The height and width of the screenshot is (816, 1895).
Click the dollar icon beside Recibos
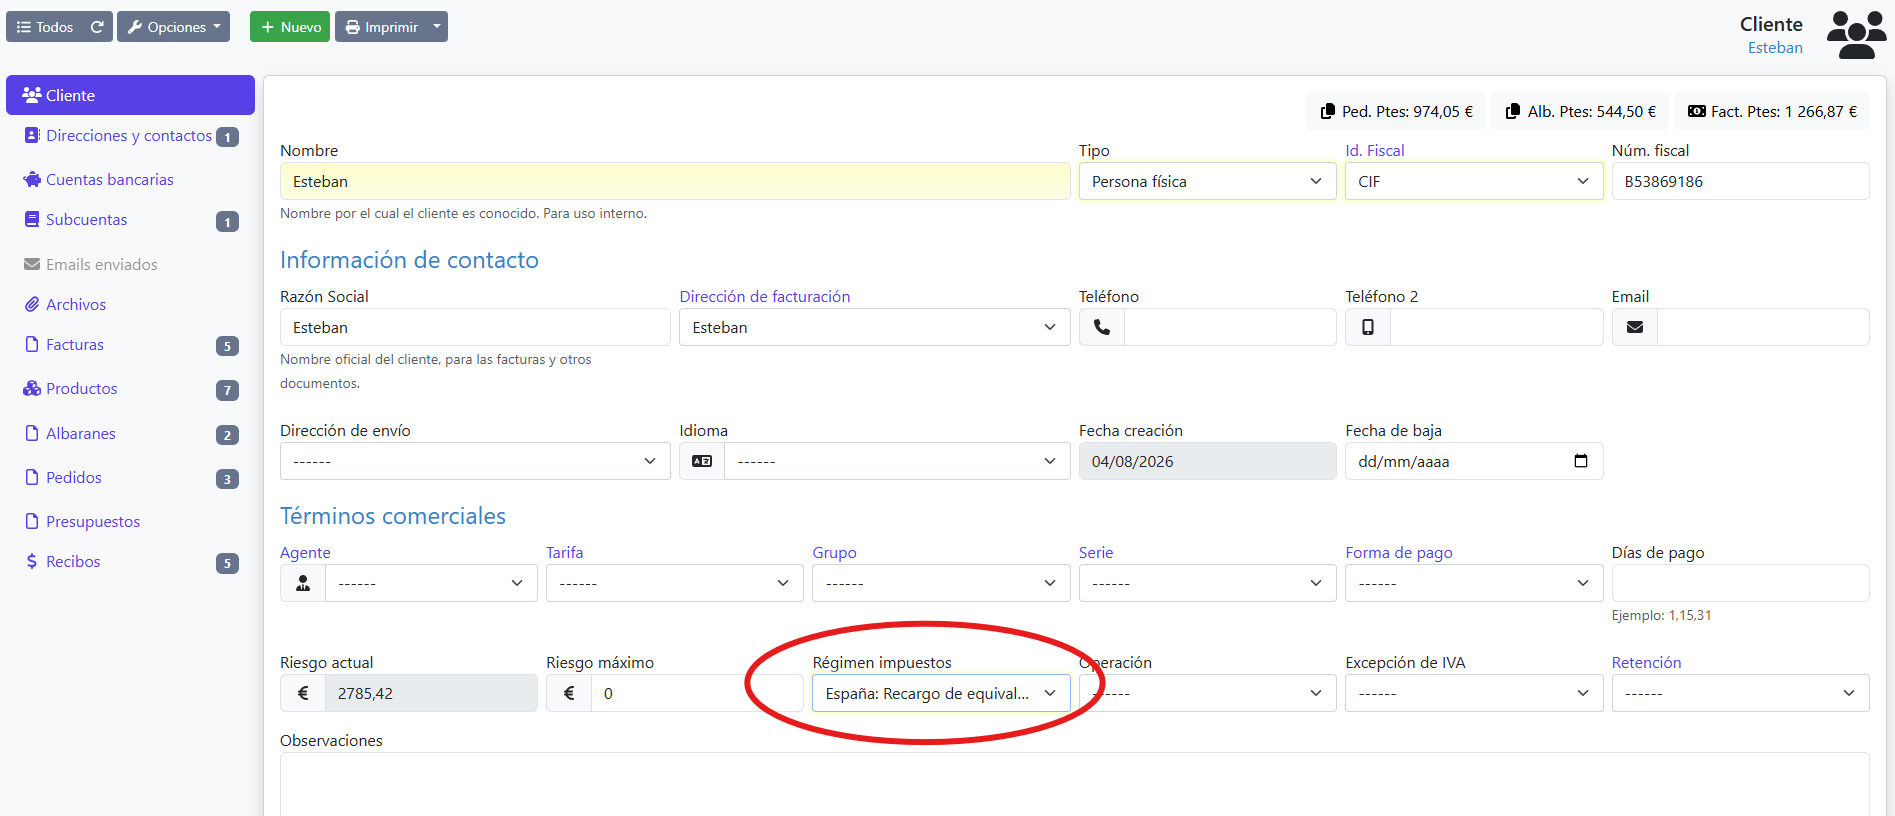click(x=32, y=561)
